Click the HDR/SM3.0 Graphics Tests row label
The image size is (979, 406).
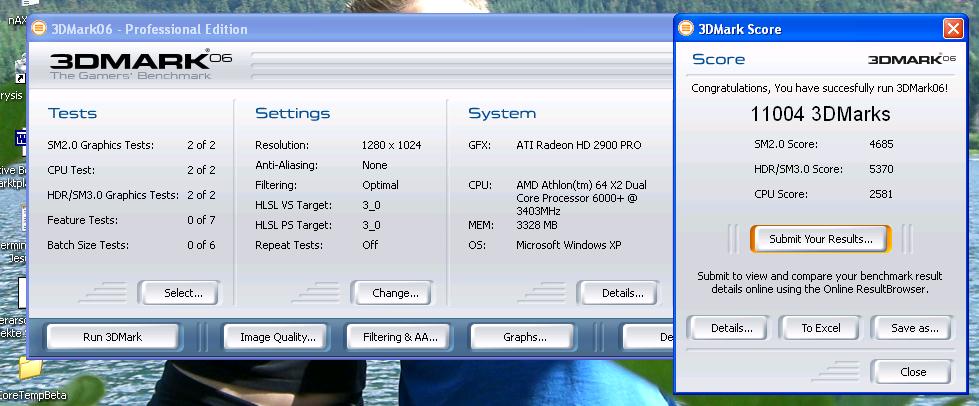click(x=113, y=195)
